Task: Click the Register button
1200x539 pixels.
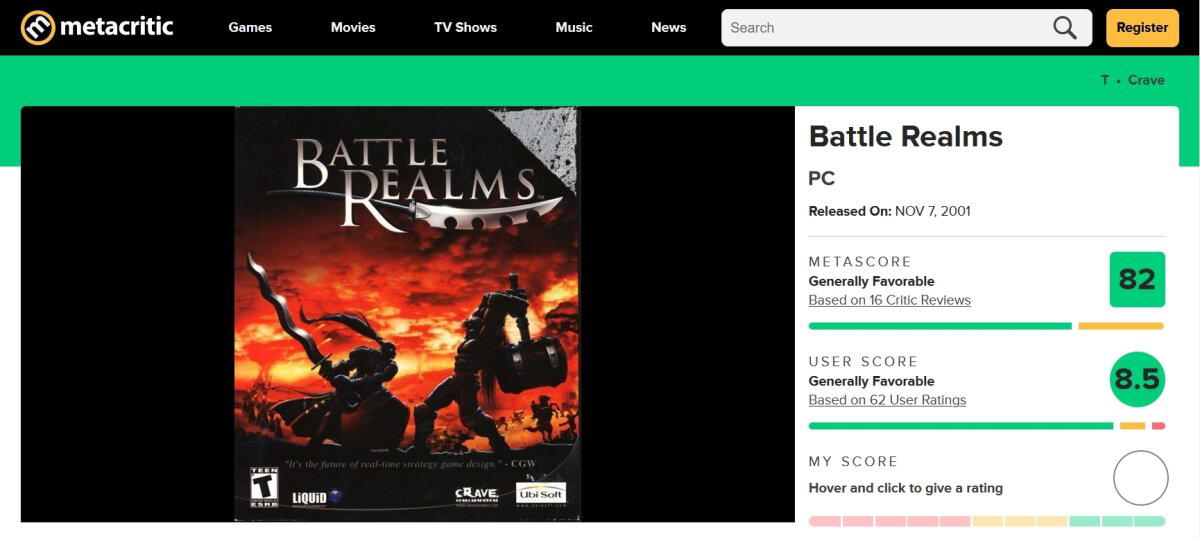Action: pos(1143,28)
